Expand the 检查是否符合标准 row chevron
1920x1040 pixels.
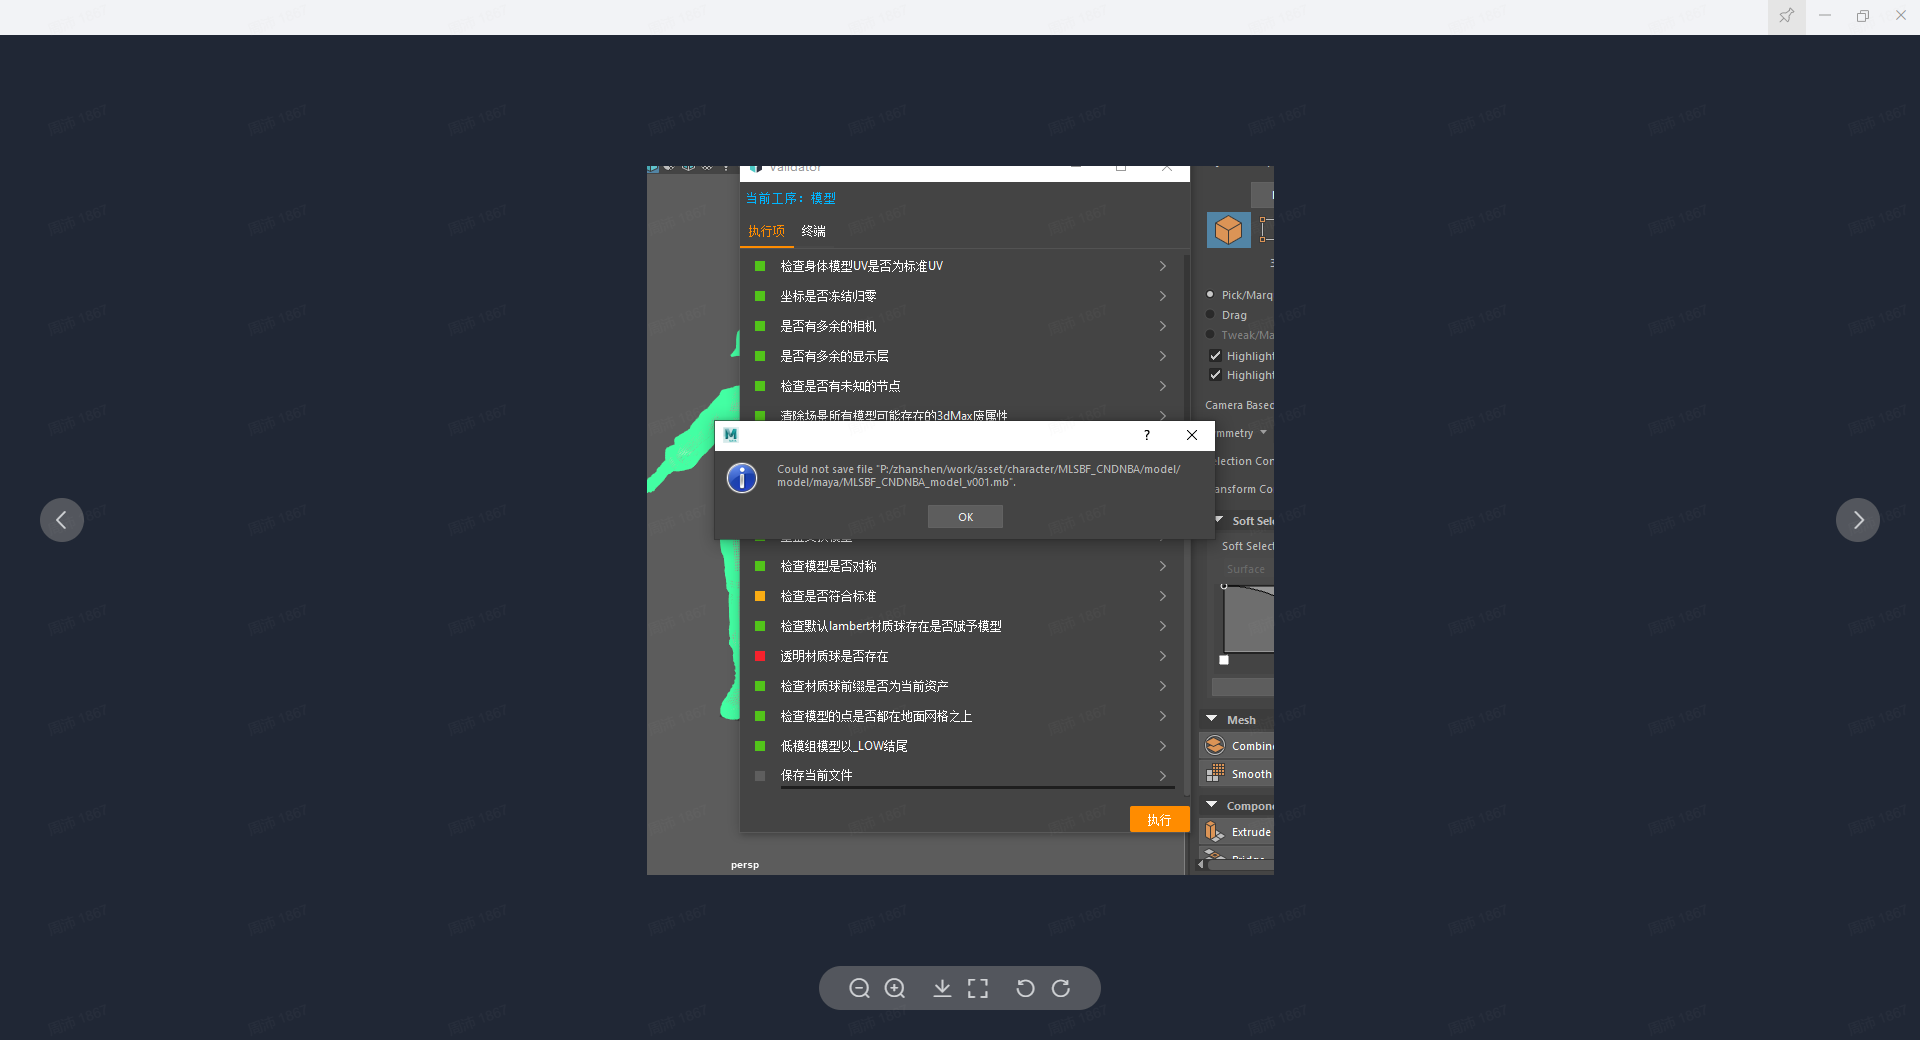[x=1163, y=596]
